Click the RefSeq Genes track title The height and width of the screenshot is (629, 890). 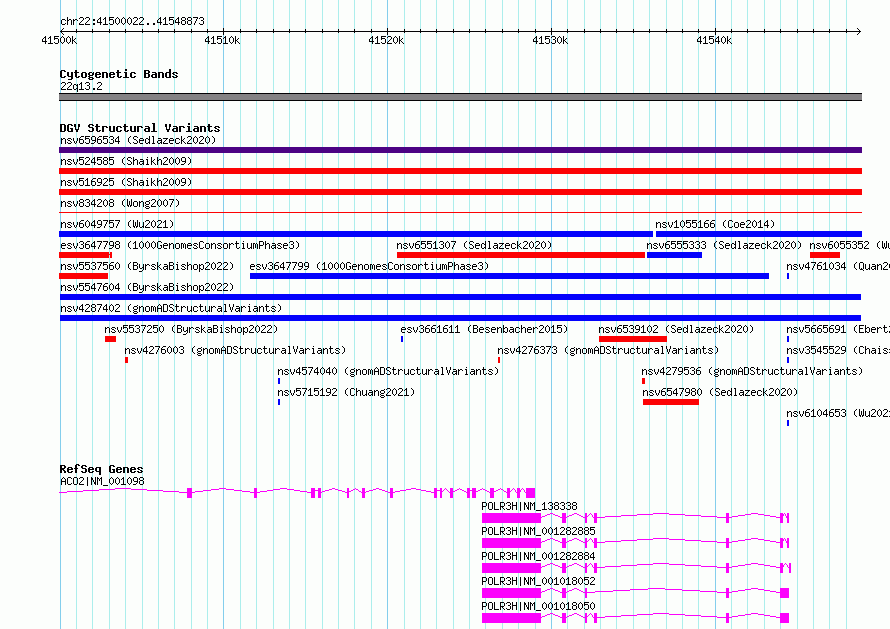click(x=101, y=469)
